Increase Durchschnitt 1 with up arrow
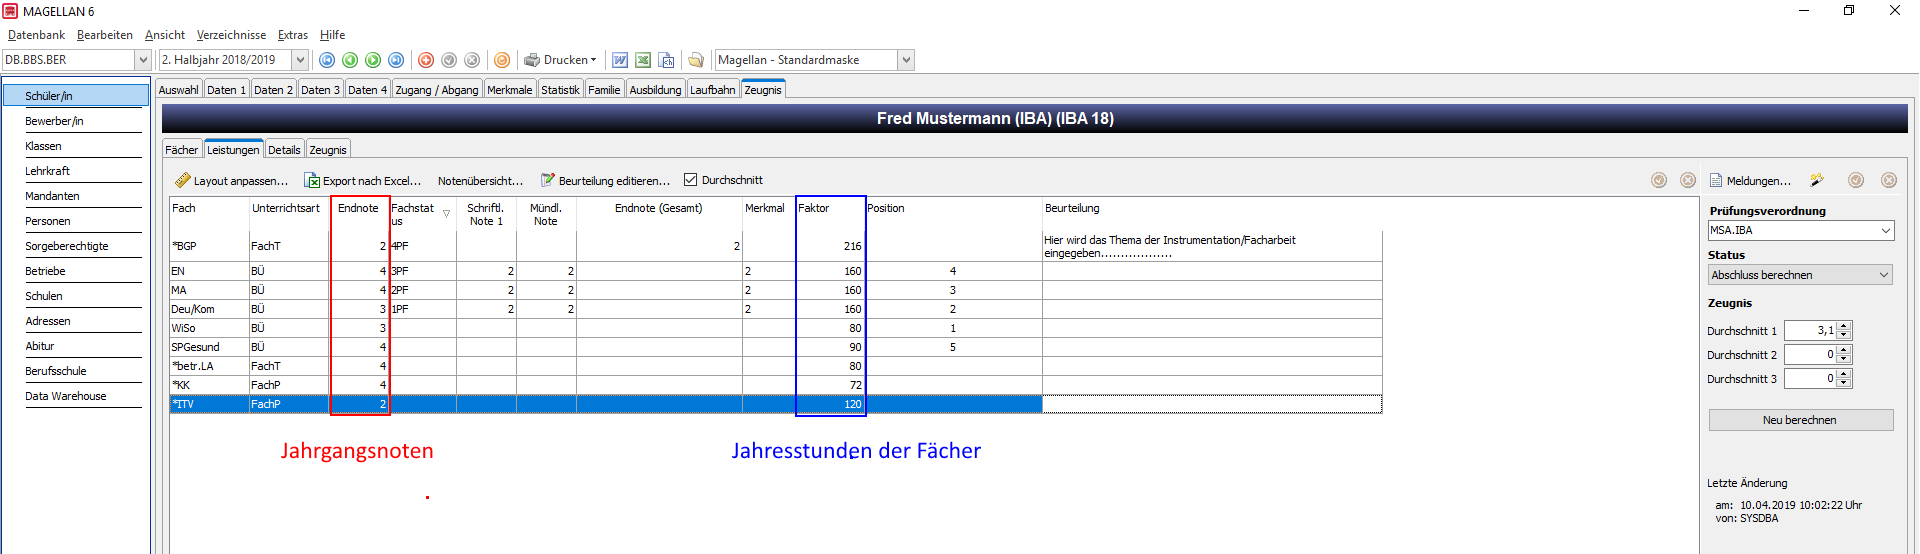Screen dimensions: 1920x554 click(x=1845, y=326)
